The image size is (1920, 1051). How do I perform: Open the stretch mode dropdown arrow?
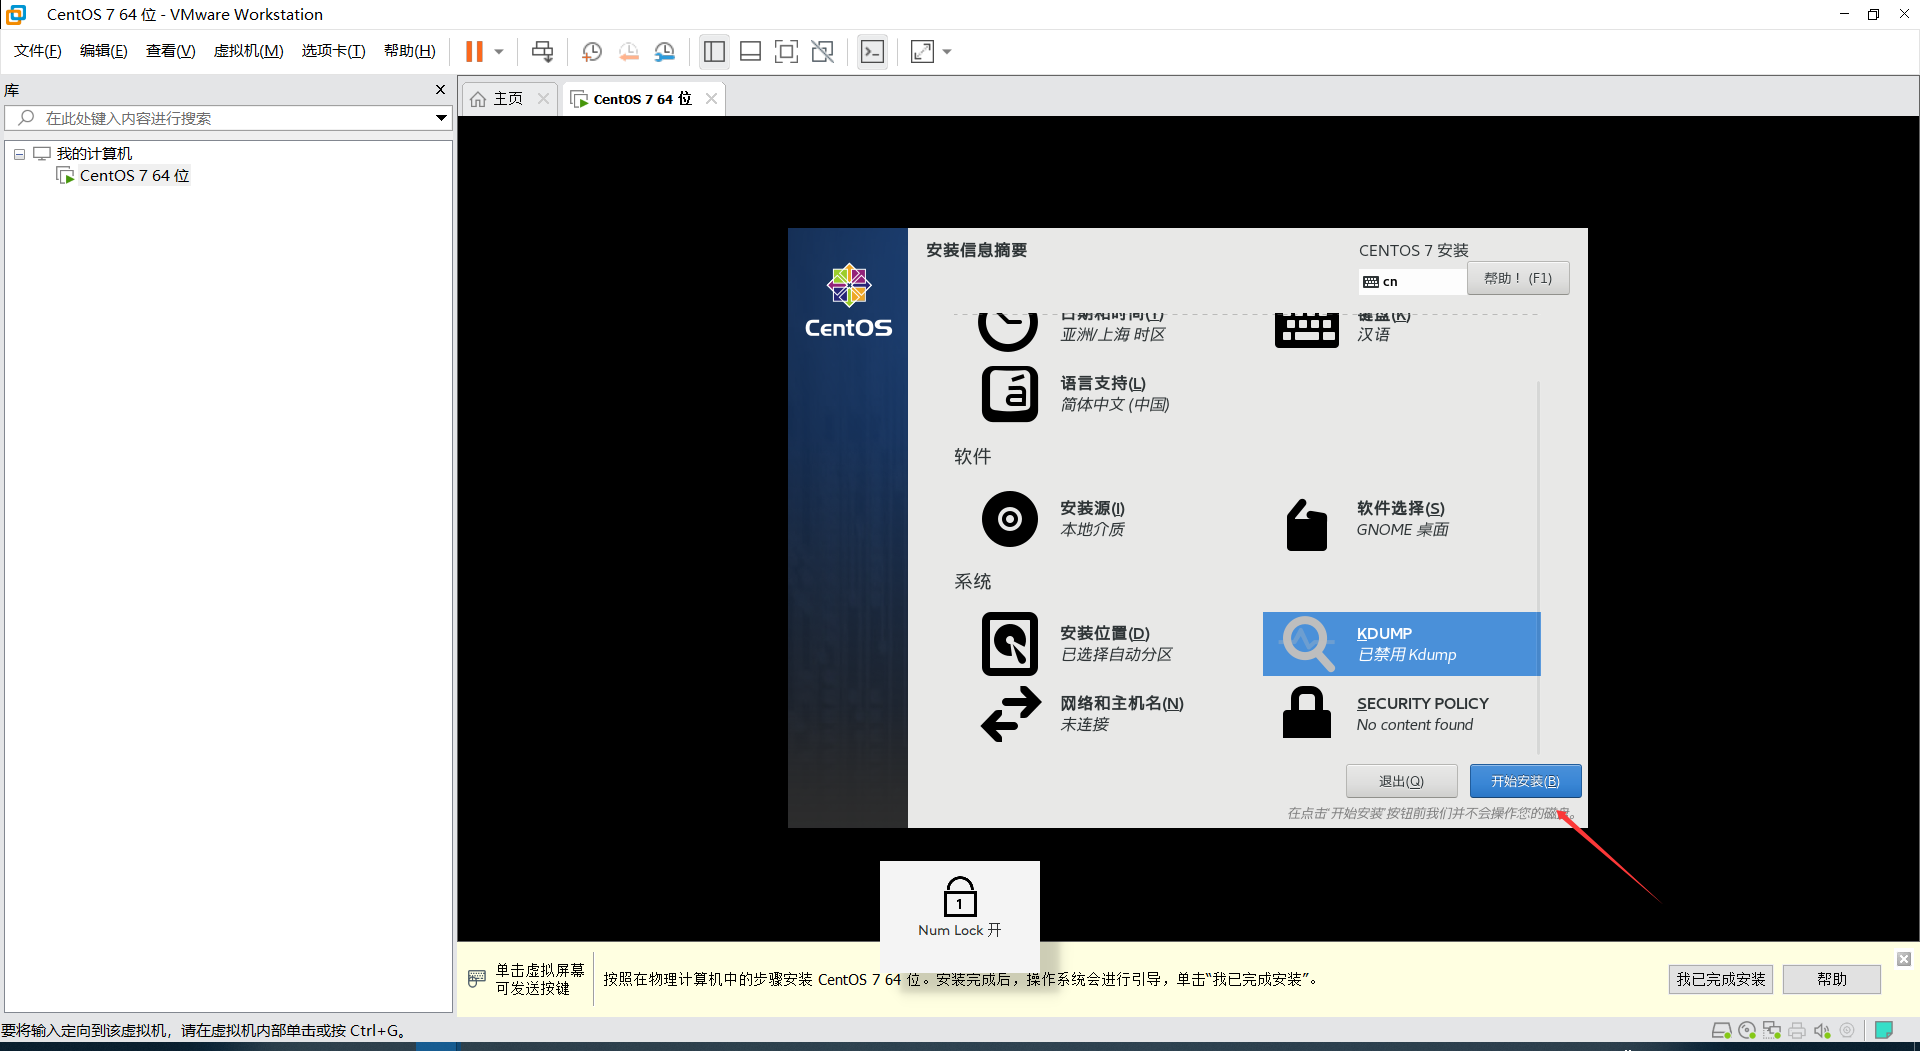pyautogui.click(x=947, y=52)
